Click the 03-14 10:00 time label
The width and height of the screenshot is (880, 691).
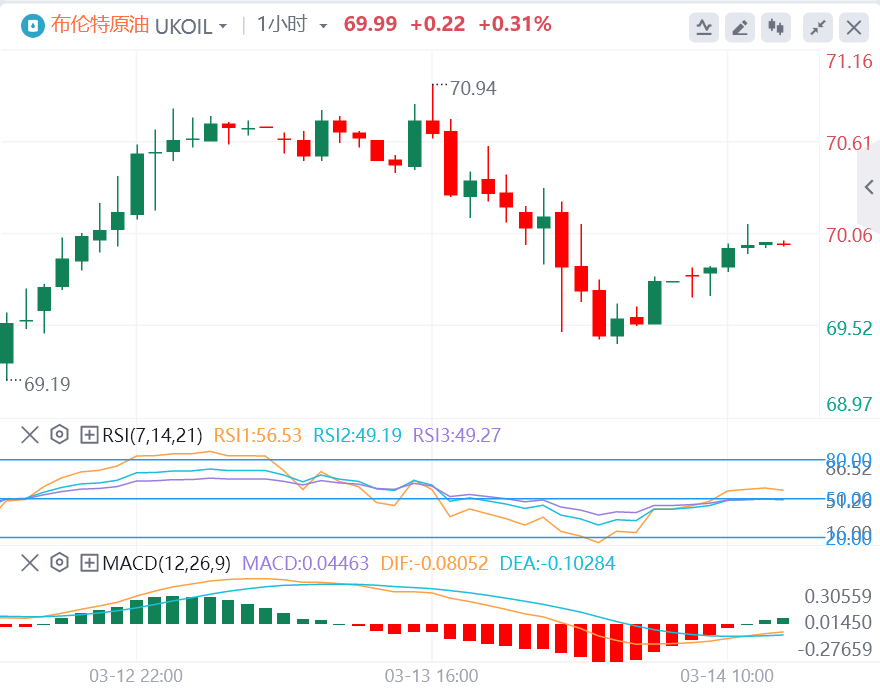tap(727, 675)
